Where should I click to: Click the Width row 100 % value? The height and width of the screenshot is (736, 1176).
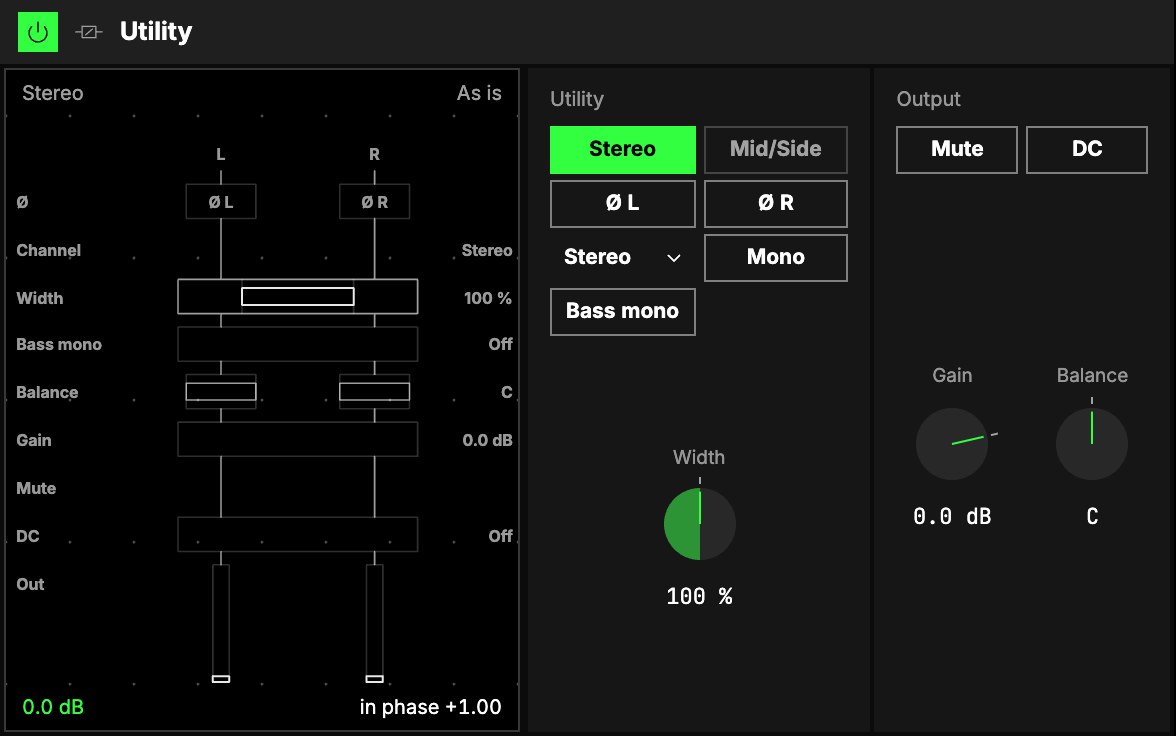click(x=488, y=298)
